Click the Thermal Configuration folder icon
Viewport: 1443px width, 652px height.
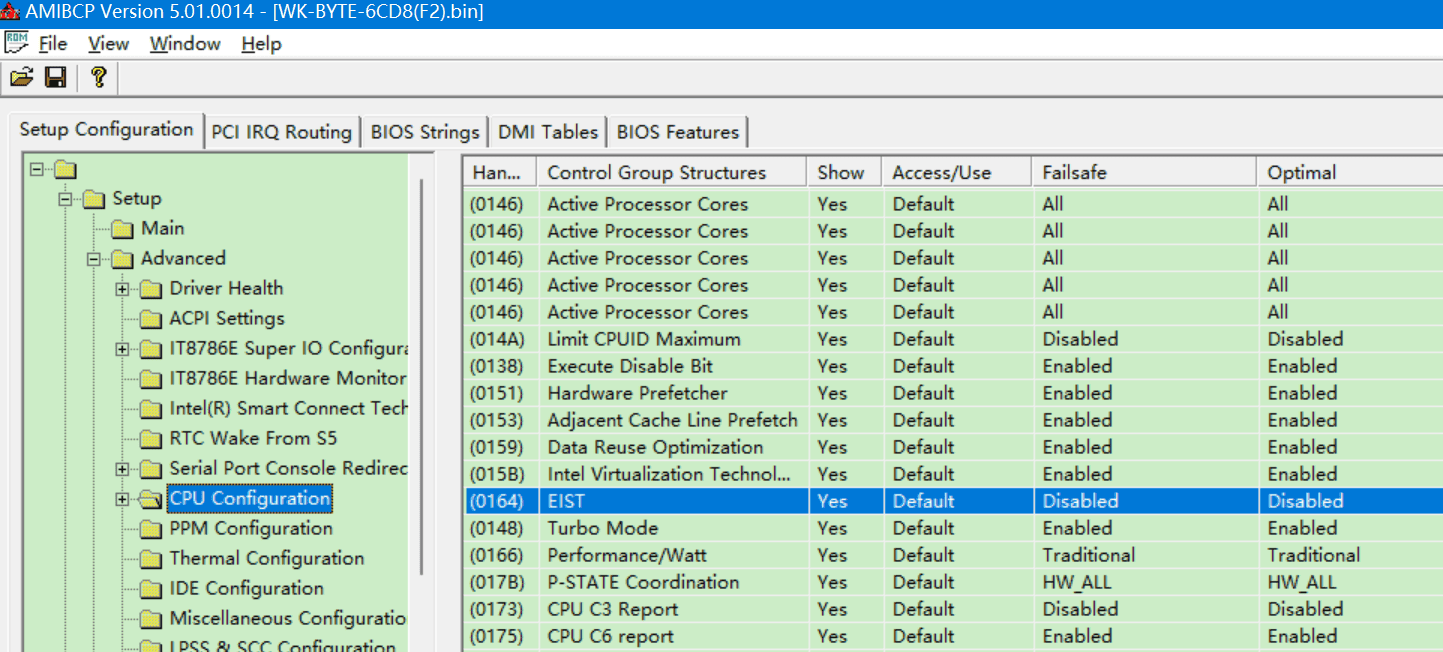[151, 559]
